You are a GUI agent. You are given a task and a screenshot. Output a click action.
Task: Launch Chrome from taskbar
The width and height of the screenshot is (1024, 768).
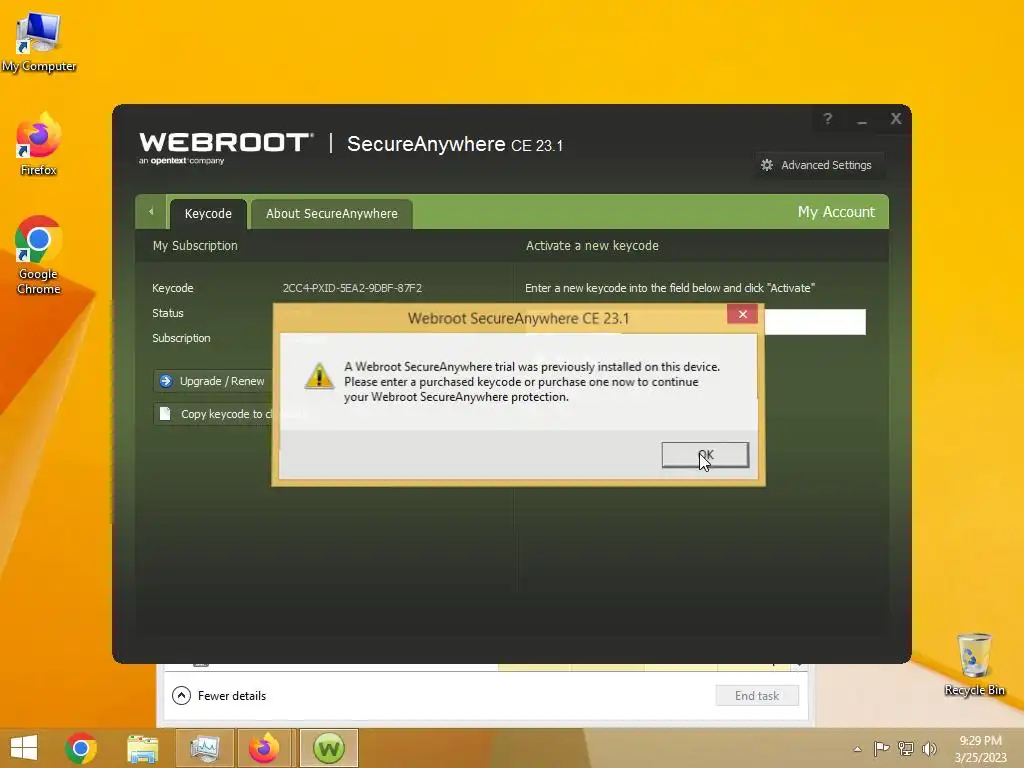[x=81, y=748]
